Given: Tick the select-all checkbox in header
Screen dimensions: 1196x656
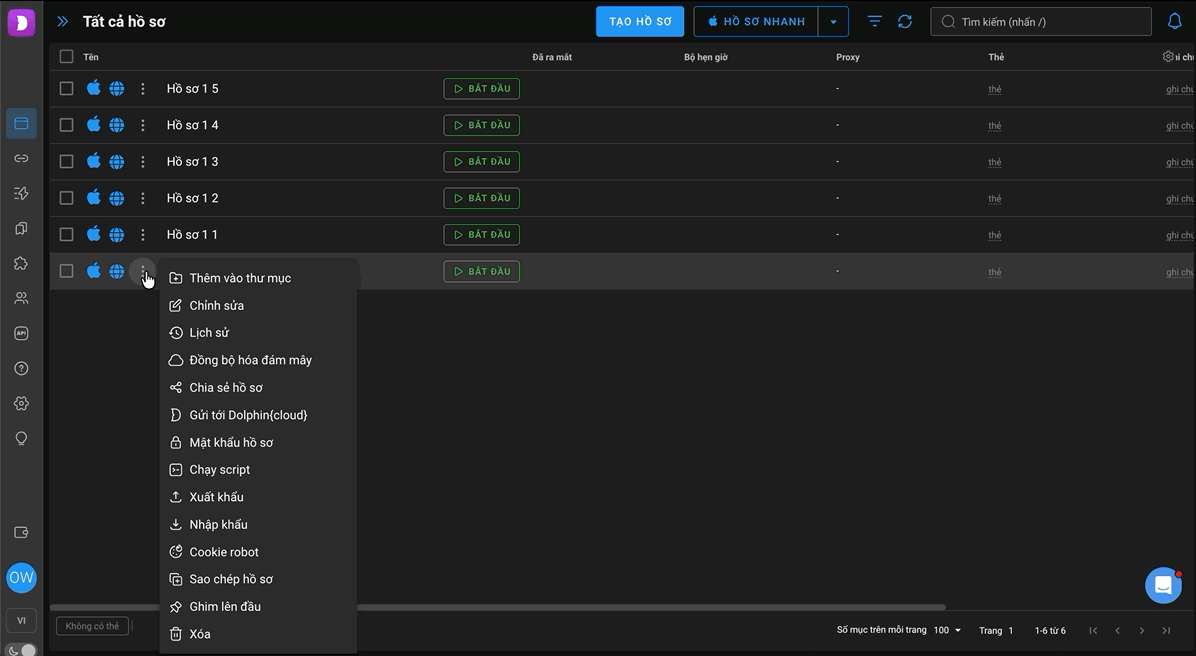Looking at the screenshot, I should 66,56.
